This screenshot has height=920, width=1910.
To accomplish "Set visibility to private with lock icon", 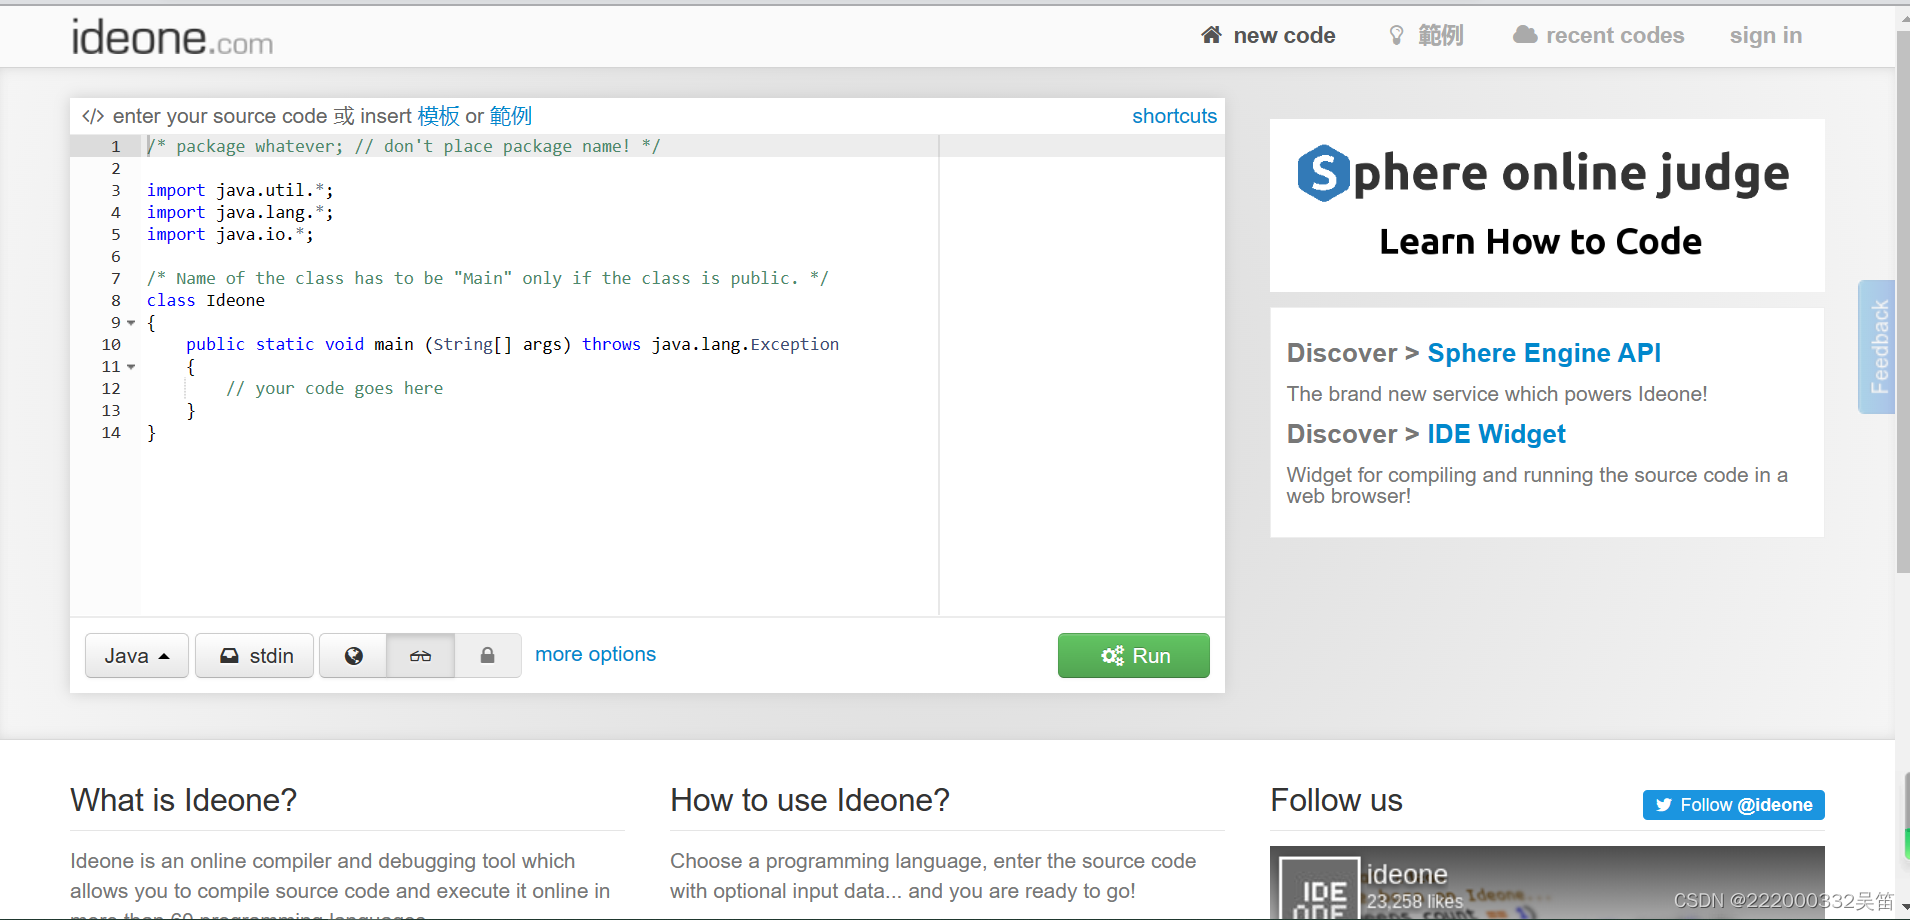I will (487, 656).
